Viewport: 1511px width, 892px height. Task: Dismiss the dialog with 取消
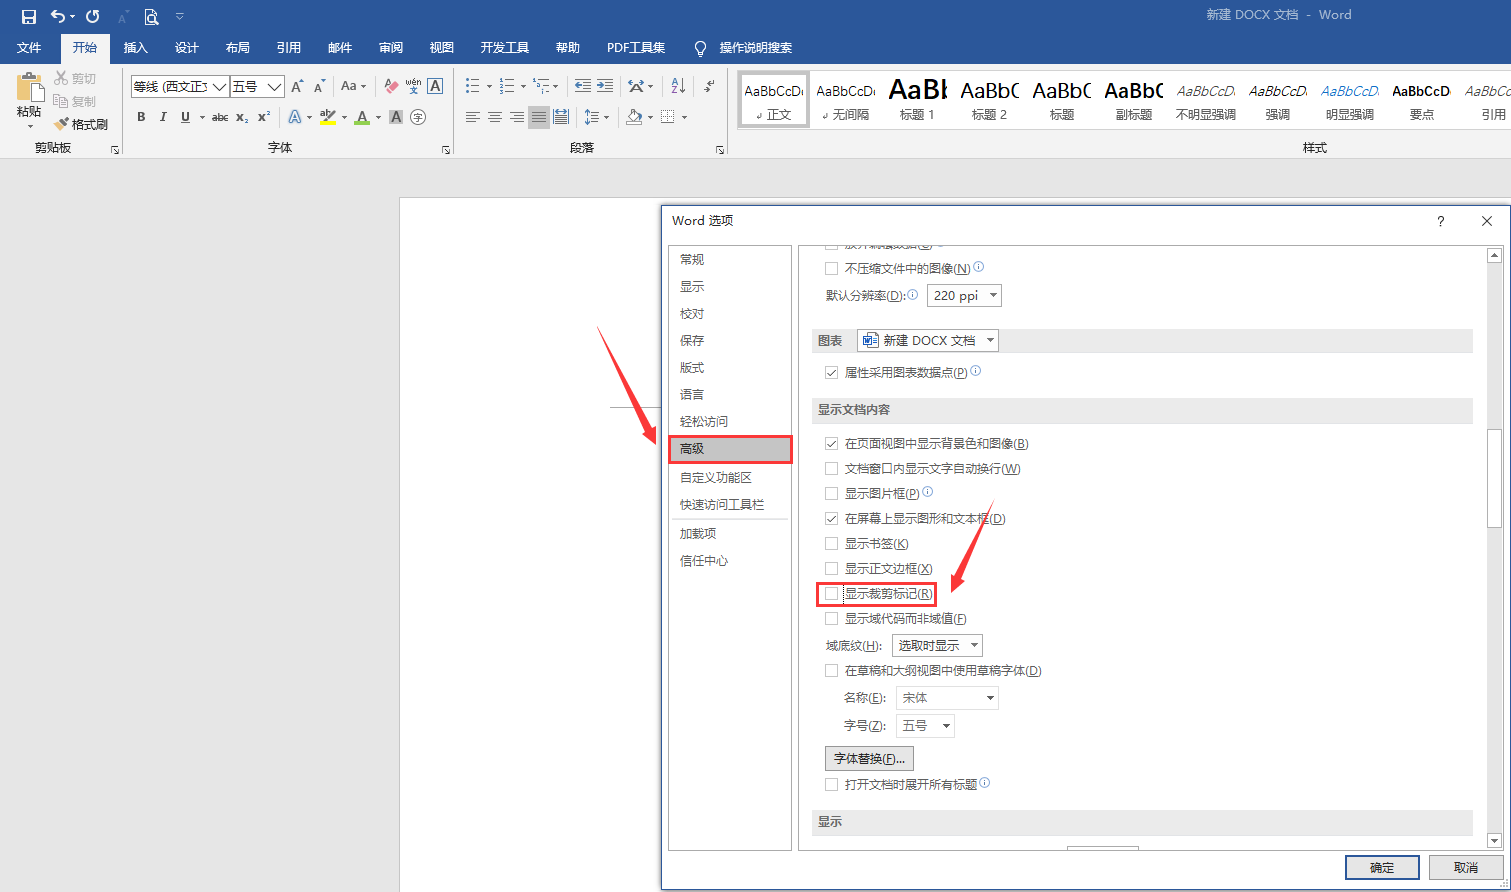pos(1466,868)
